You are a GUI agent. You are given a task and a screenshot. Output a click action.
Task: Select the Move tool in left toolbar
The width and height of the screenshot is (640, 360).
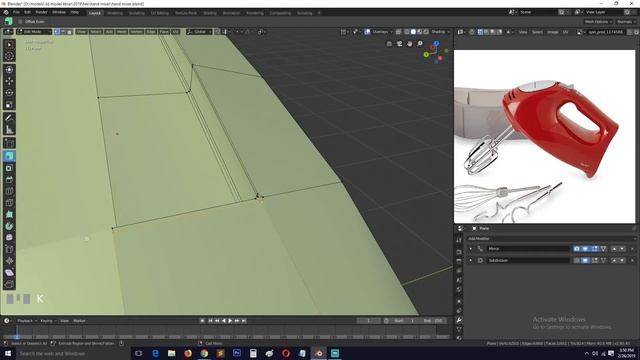click(x=9, y=81)
